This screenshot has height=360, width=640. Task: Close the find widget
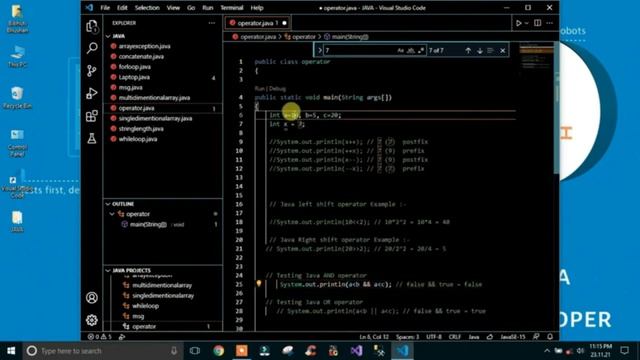pos(503,51)
